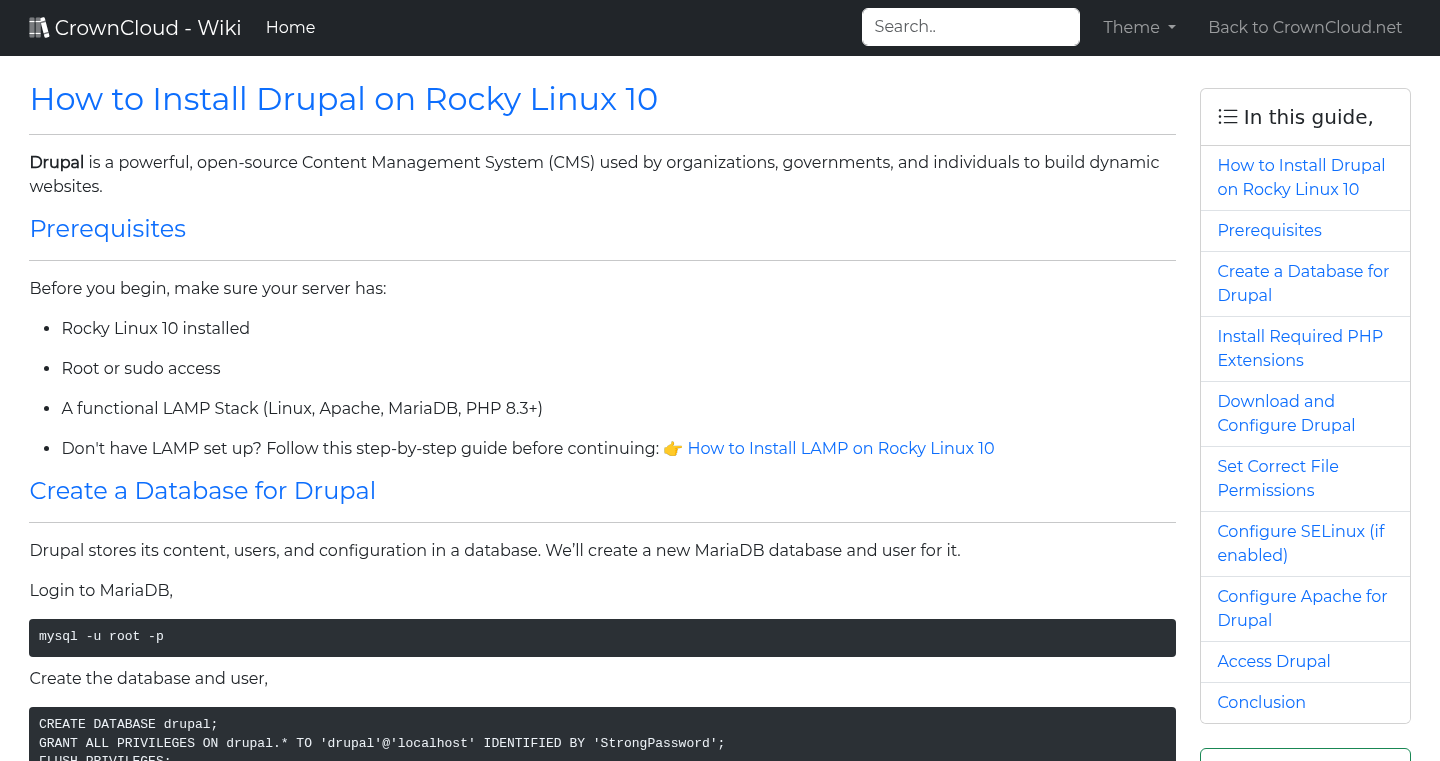The width and height of the screenshot is (1440, 761).
Task: Click the pointing finger emoji before LAMP link
Action: pyautogui.click(x=672, y=448)
